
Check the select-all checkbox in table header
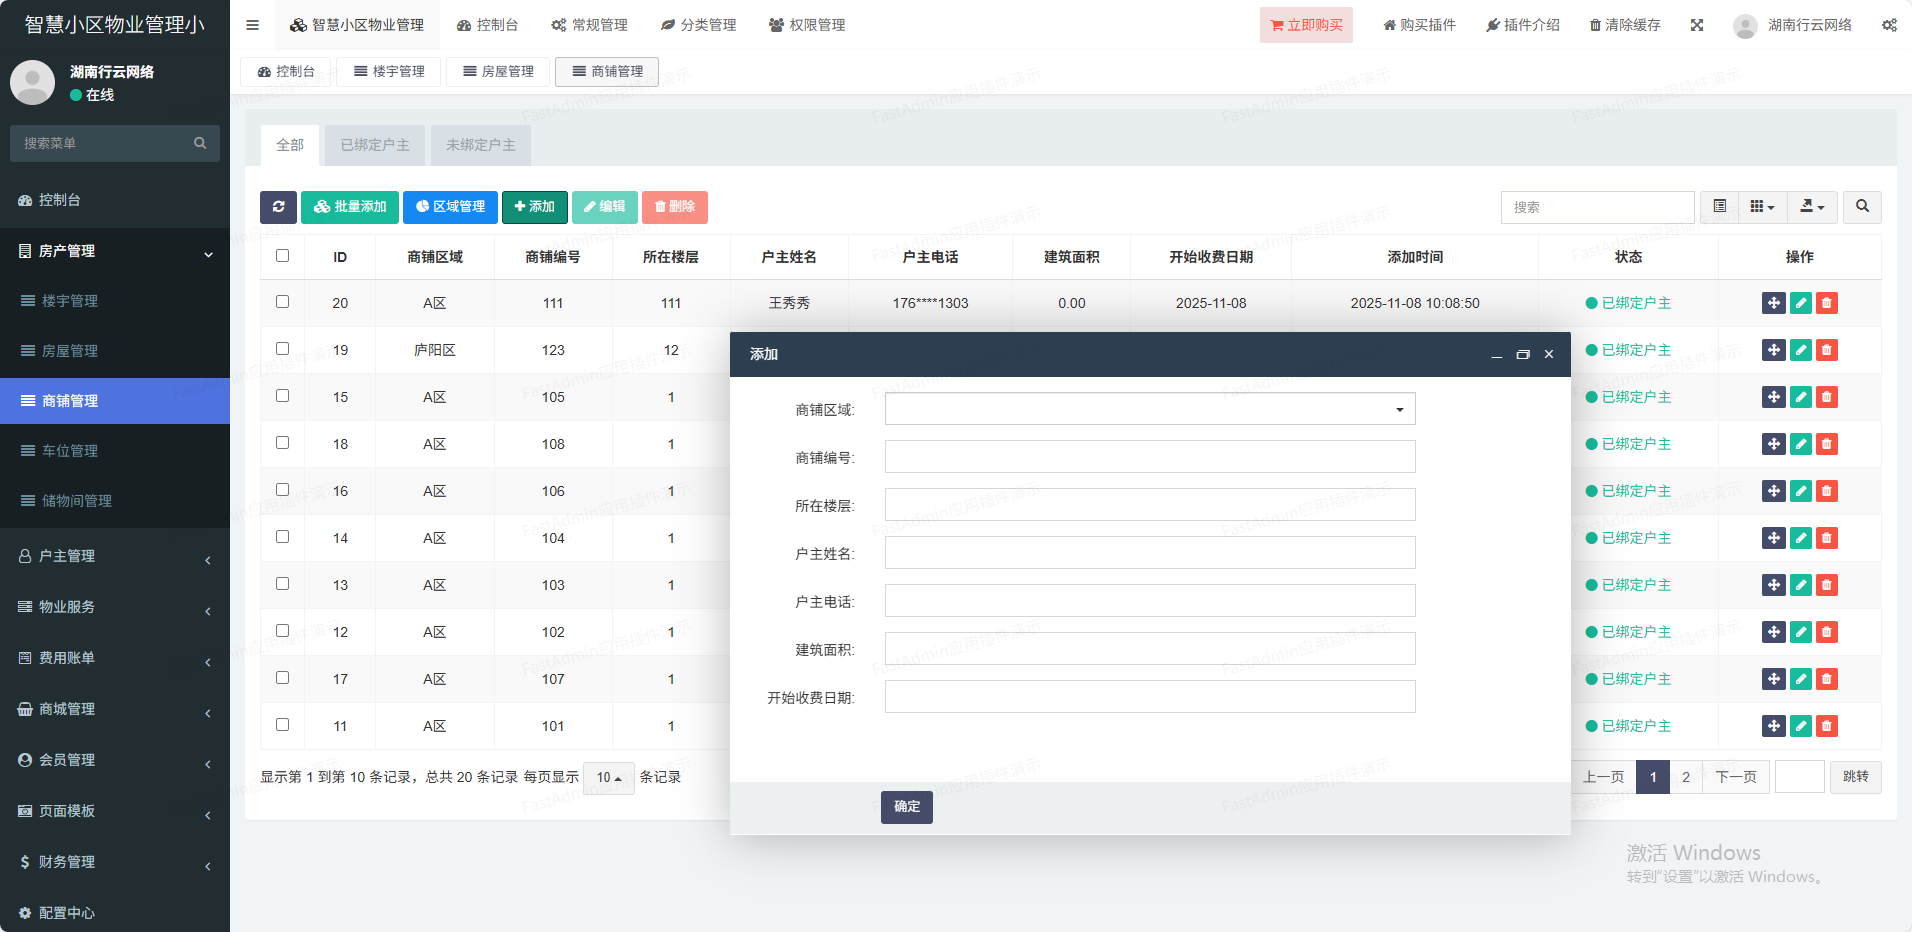tap(283, 256)
